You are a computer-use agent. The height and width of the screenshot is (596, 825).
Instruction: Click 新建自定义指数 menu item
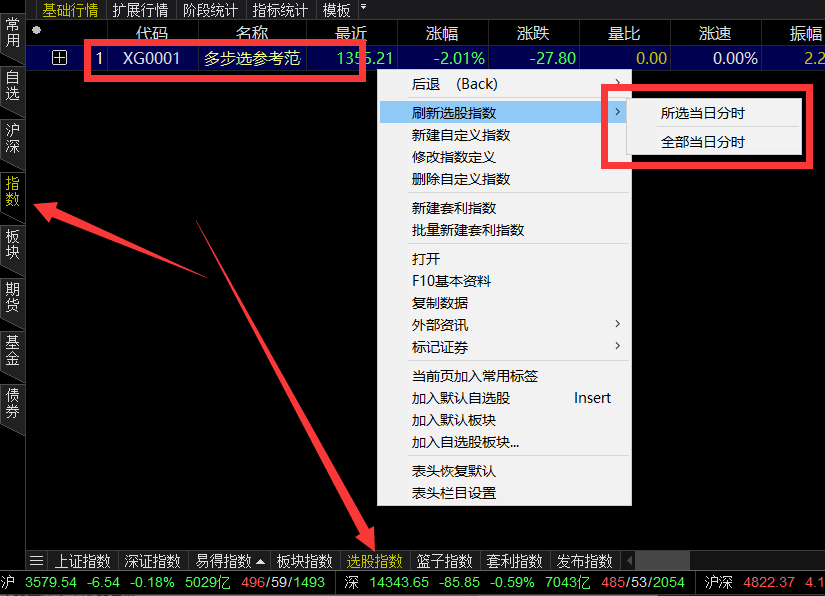505,135
